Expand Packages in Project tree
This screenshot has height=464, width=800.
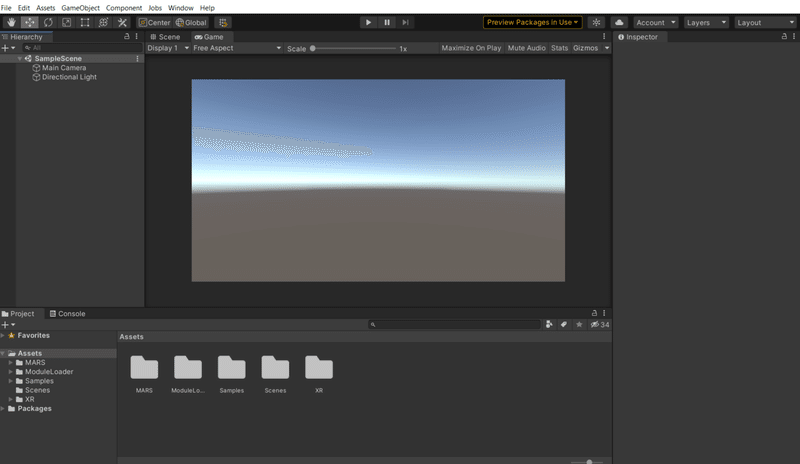3,409
